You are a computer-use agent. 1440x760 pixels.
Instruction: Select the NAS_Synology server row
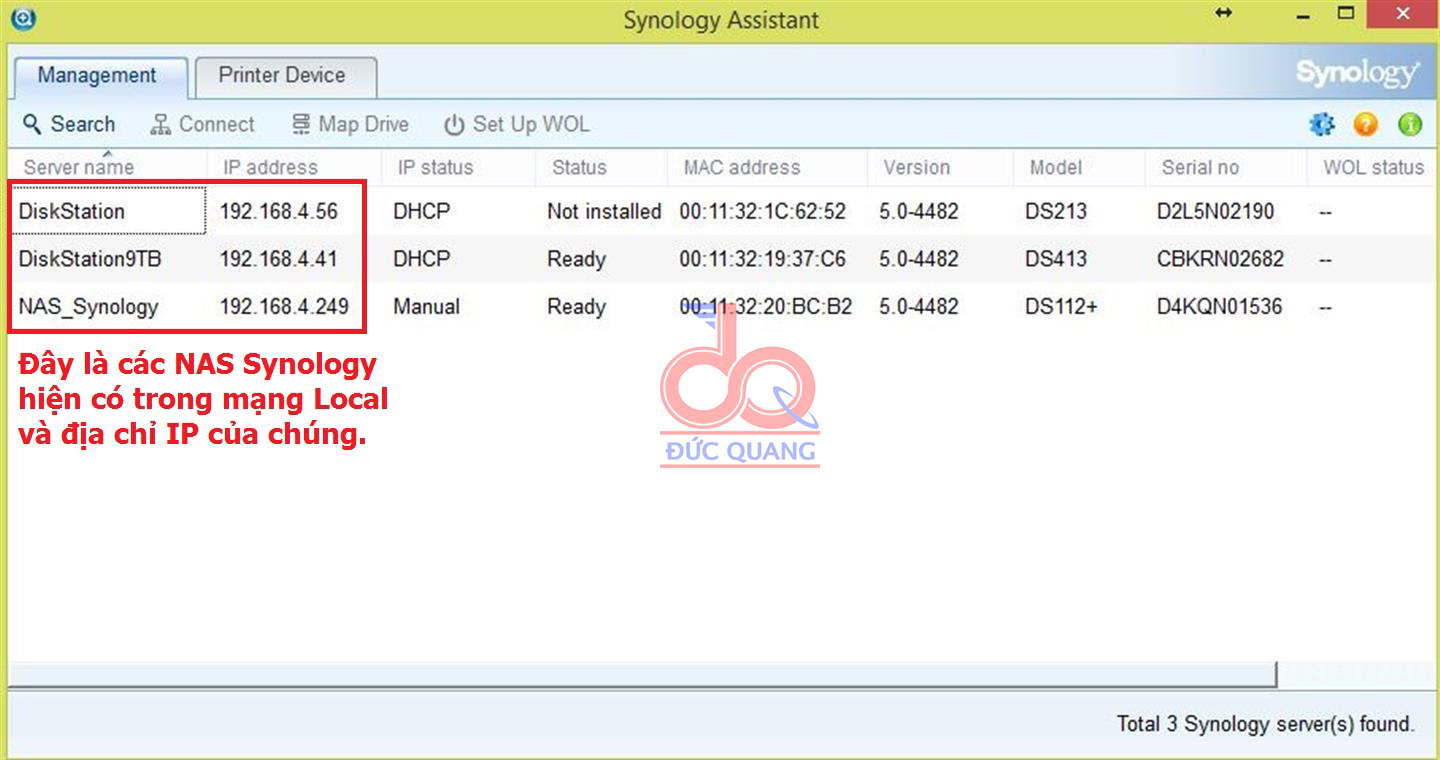(x=720, y=307)
